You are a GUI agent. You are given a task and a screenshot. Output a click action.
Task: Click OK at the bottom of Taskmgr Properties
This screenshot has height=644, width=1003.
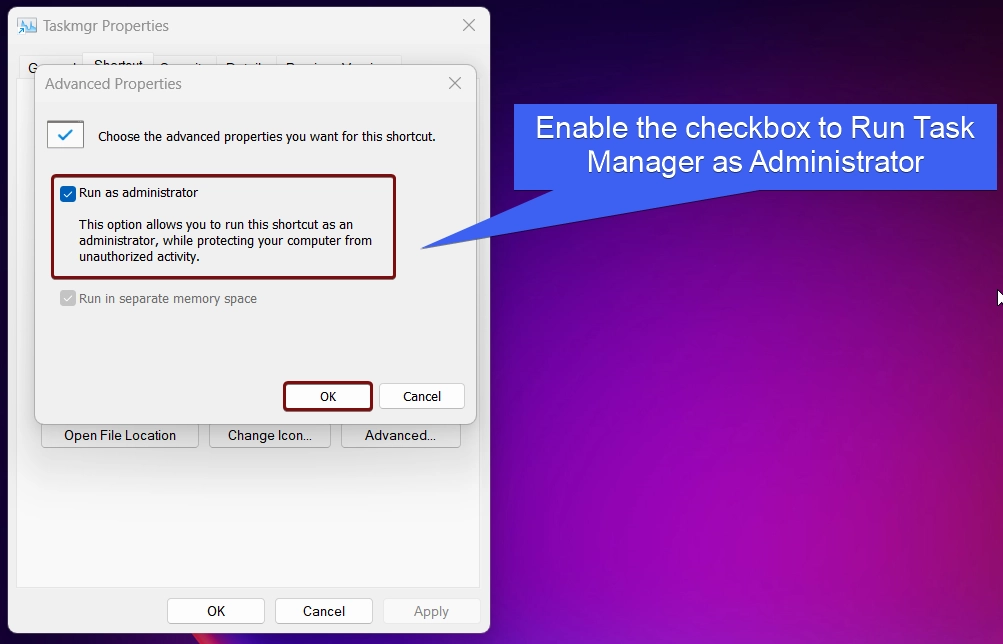pos(216,611)
